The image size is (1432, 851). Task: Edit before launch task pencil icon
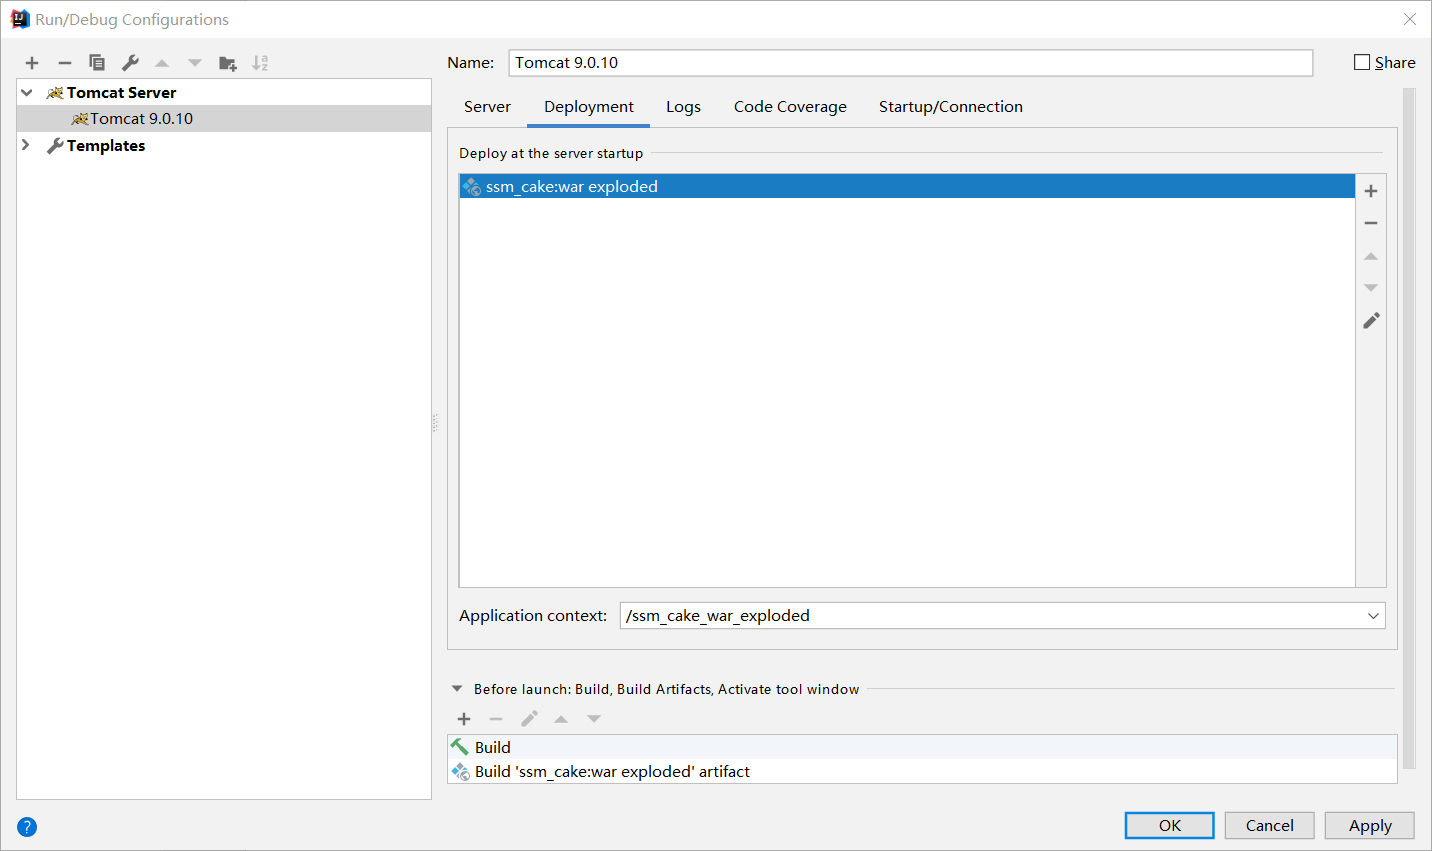click(x=529, y=719)
